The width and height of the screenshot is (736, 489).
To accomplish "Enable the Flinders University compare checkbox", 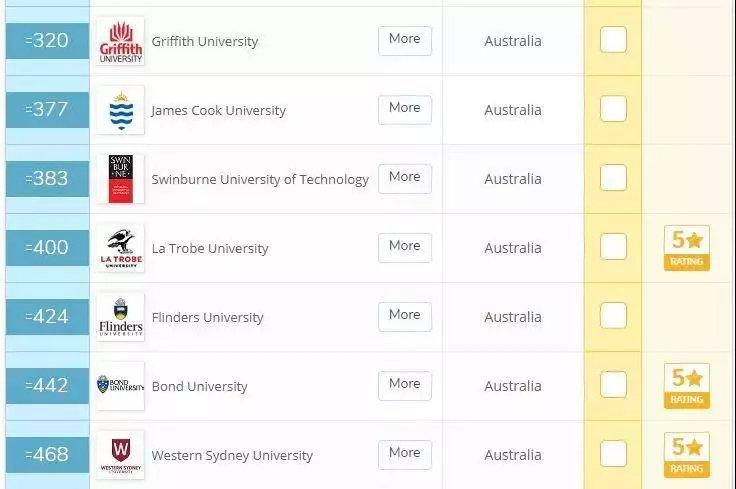I will pos(613,315).
